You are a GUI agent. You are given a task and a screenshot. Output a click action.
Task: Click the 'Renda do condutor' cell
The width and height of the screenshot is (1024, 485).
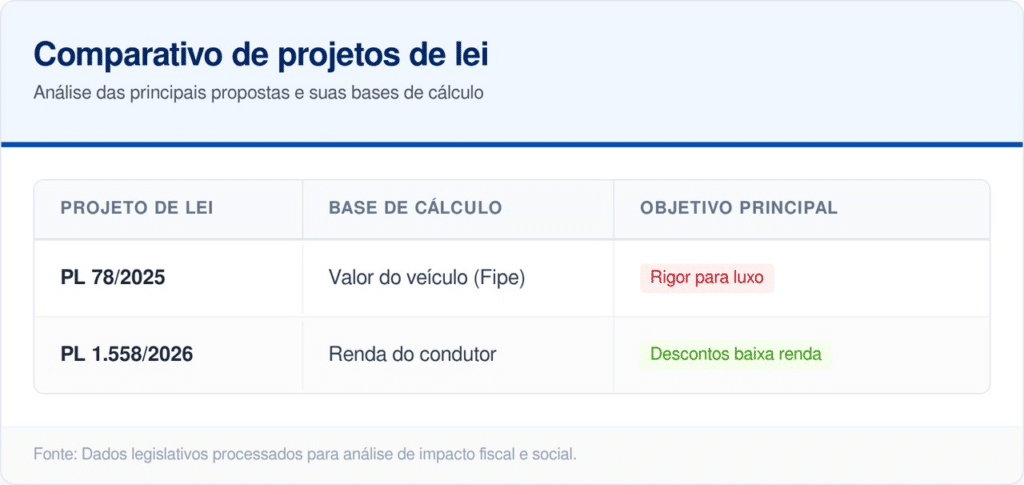click(412, 354)
